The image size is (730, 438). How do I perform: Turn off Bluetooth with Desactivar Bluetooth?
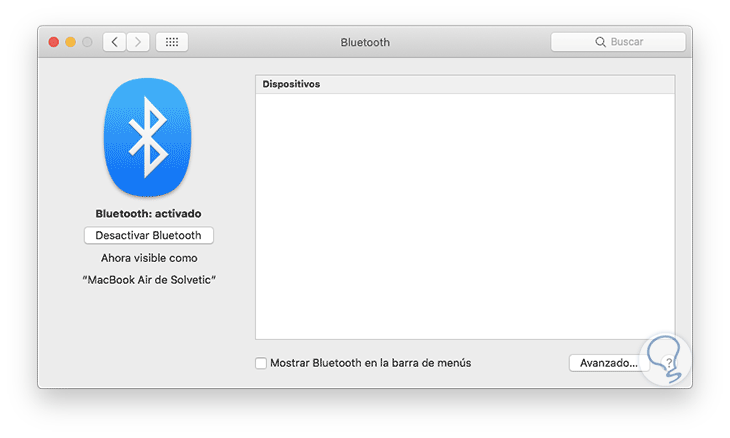tap(149, 236)
